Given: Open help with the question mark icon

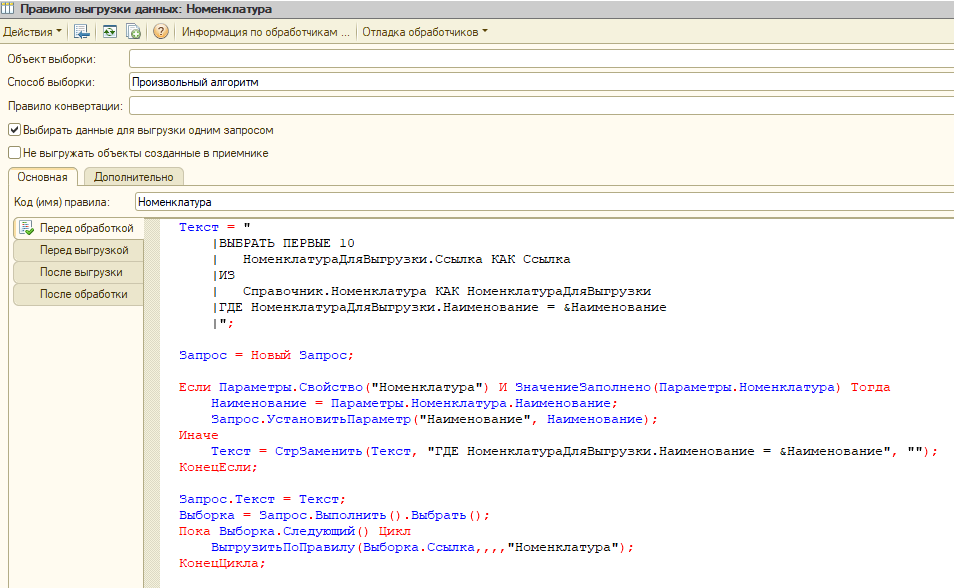Looking at the screenshot, I should click(x=160, y=32).
